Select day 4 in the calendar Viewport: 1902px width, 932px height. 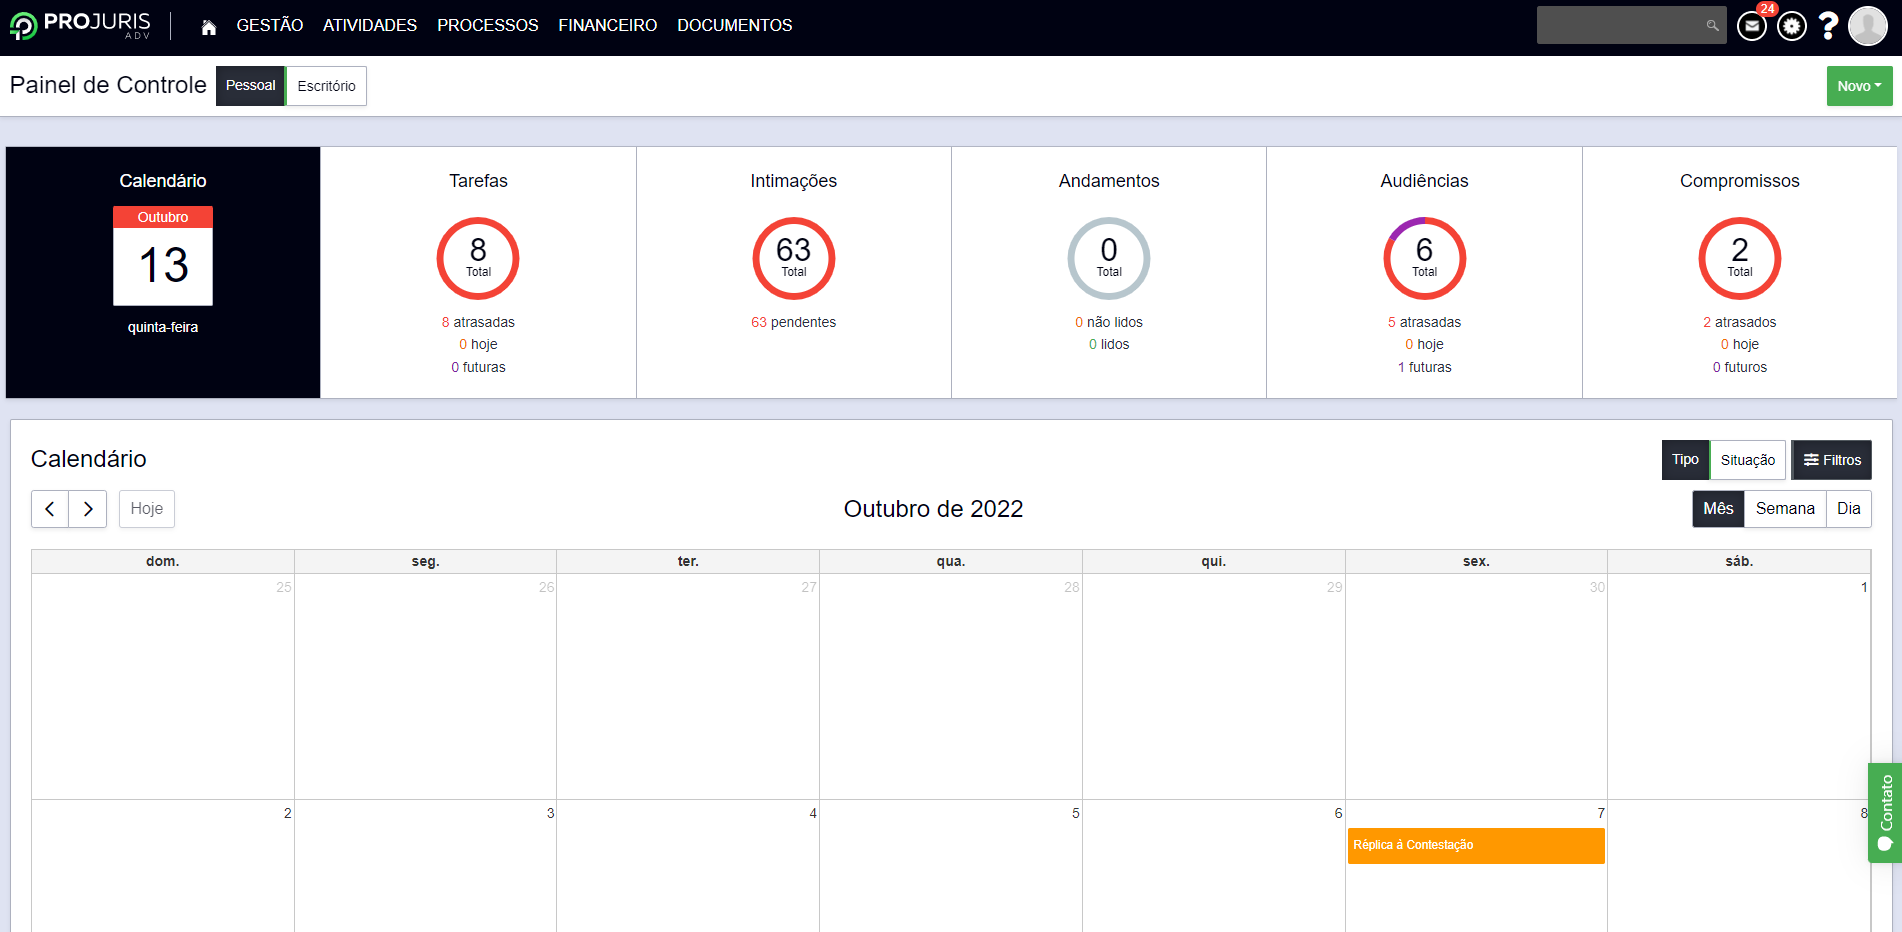(813, 813)
